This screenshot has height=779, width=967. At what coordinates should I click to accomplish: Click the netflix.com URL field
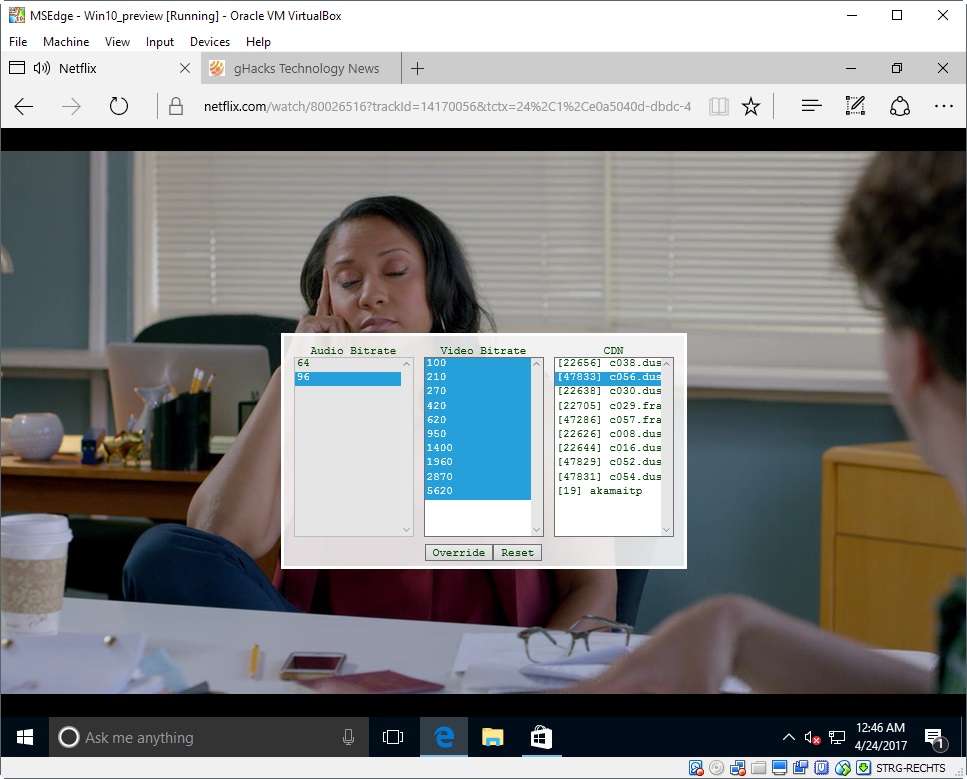448,107
